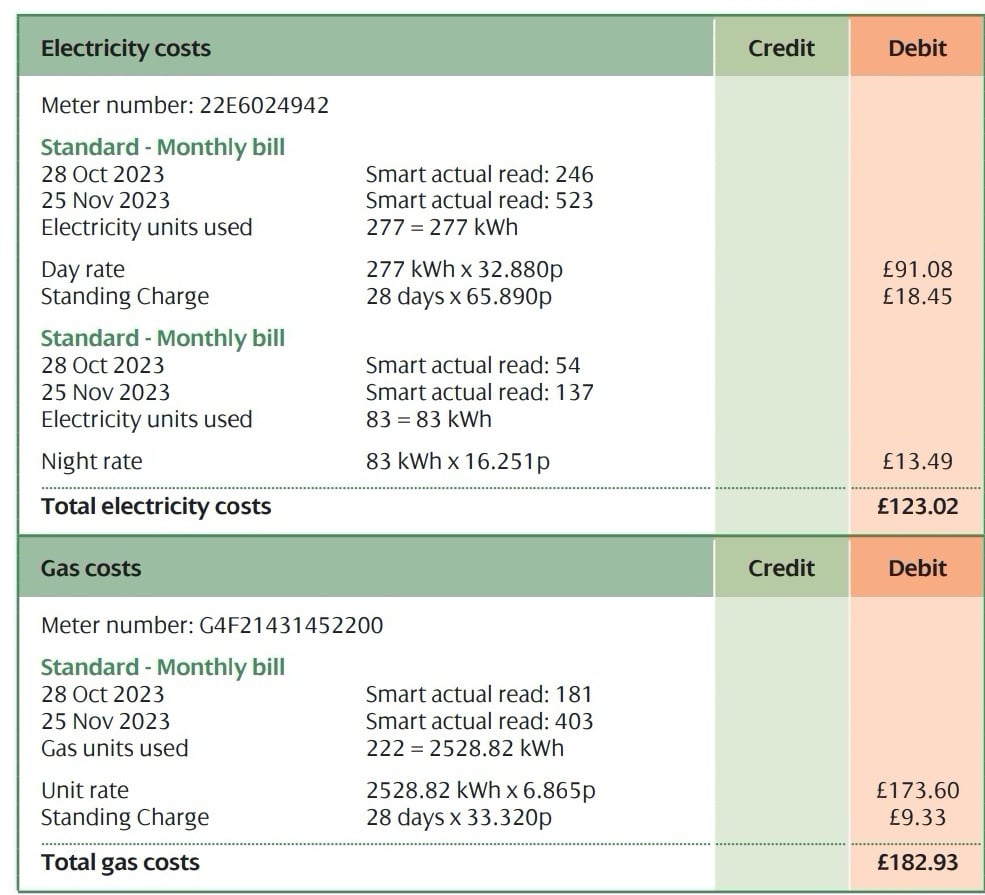The image size is (985, 895).
Task: Click the 83 kWh x 16.251p calculation
Action: pos(458,462)
